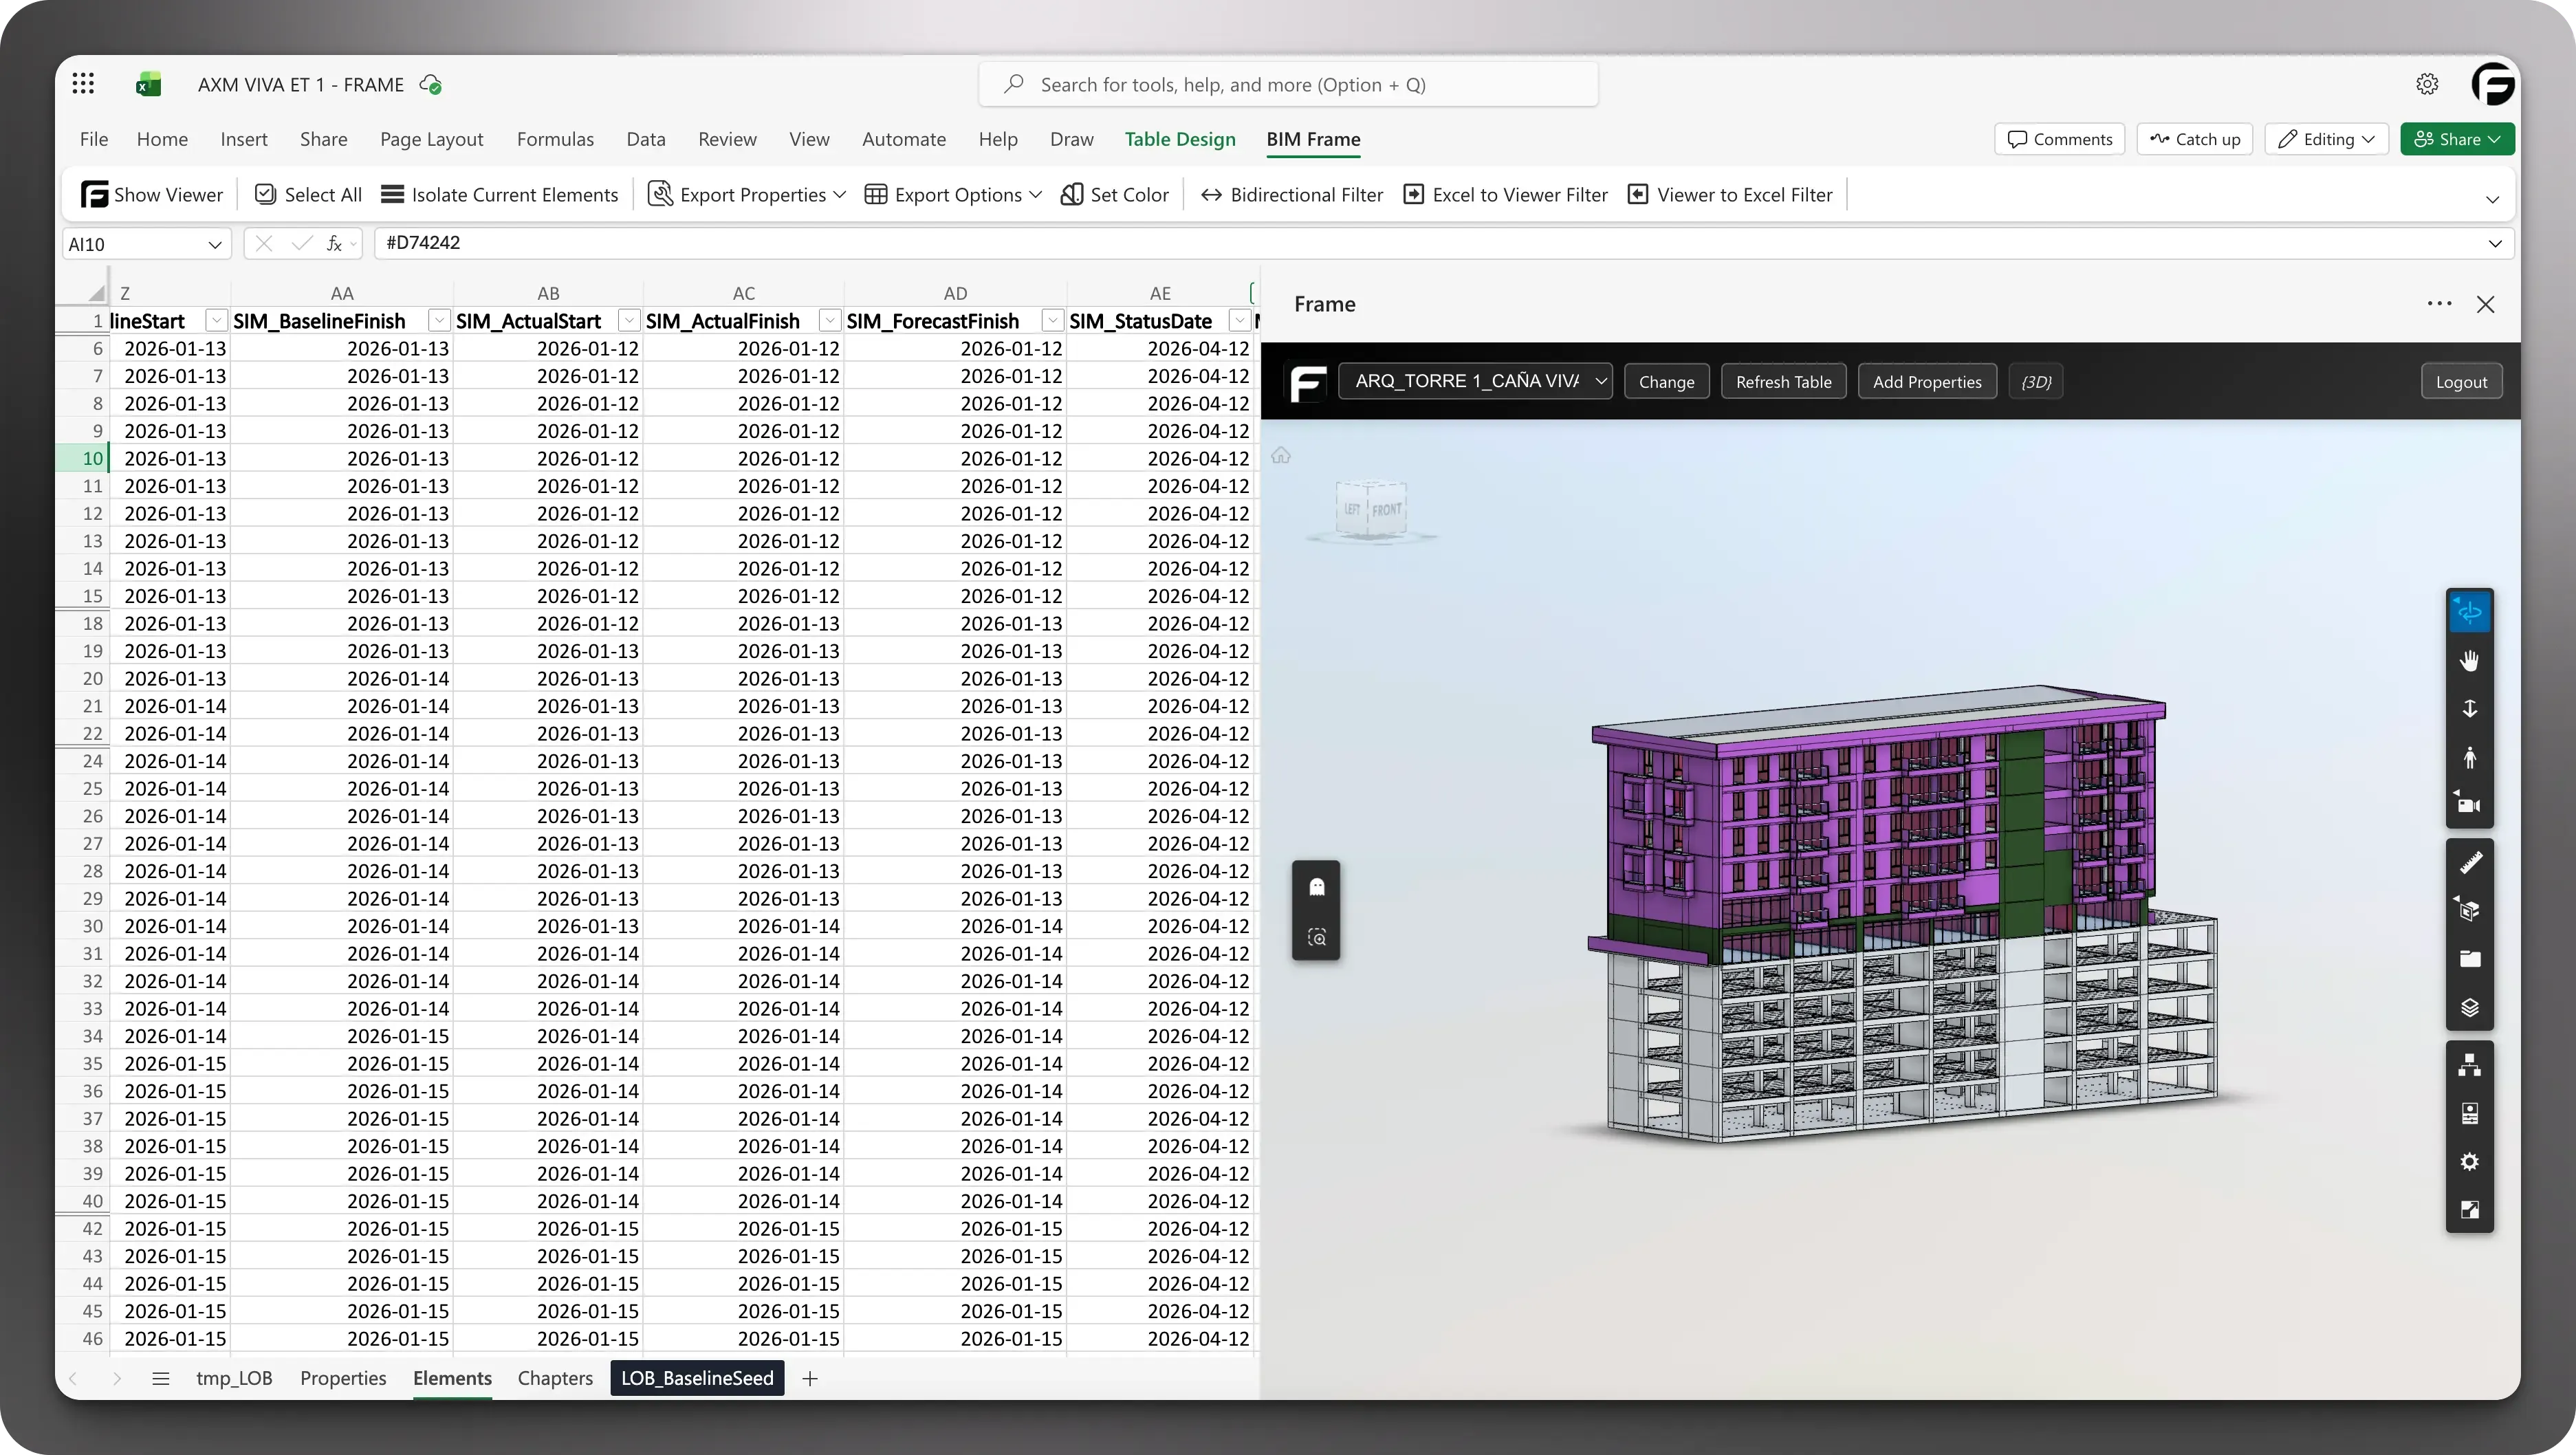Click the search tools and help box
Screen dimensions: 2576x1455
[1288, 85]
